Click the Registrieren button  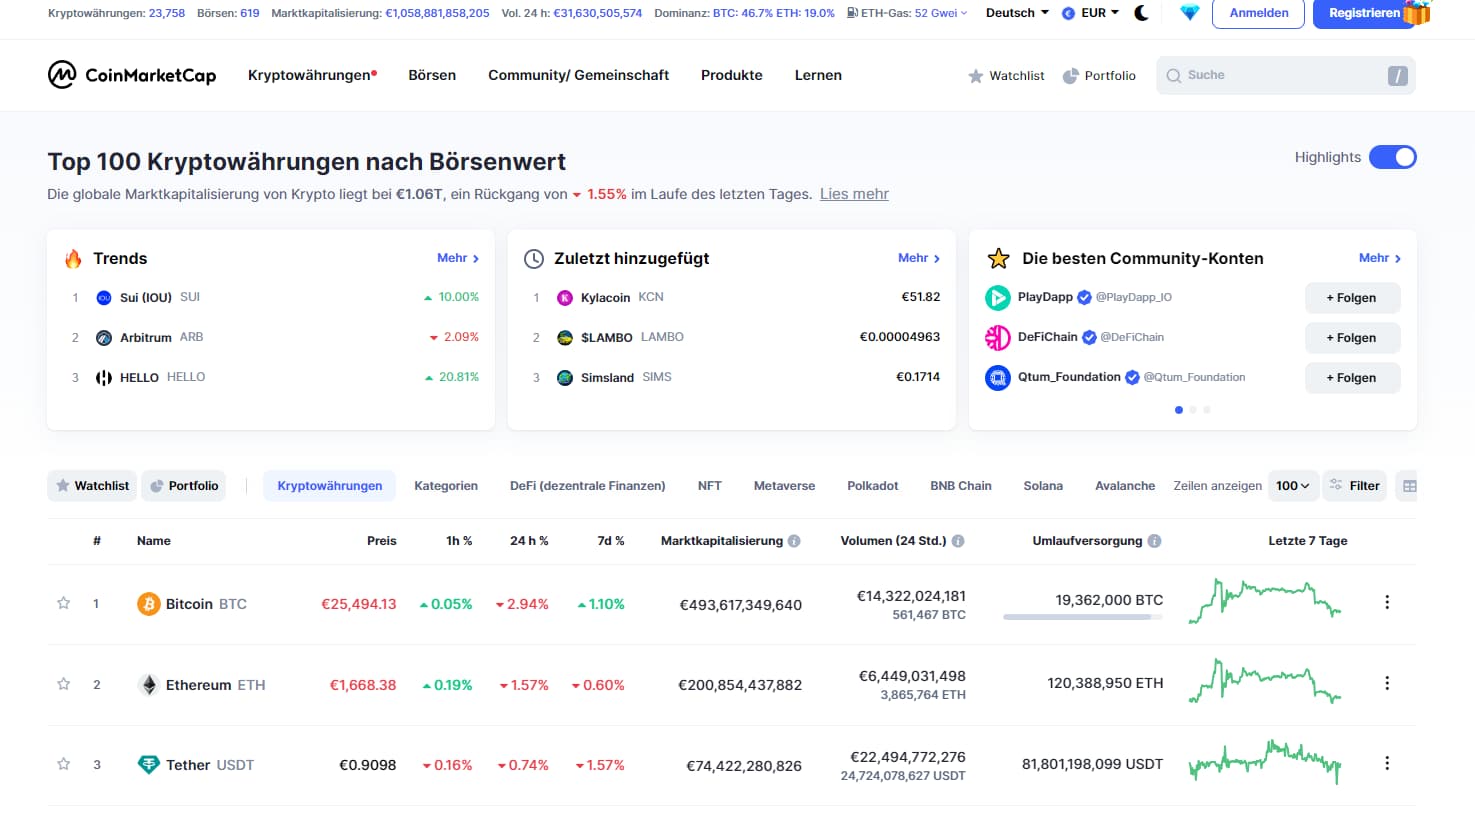[x=1364, y=13]
